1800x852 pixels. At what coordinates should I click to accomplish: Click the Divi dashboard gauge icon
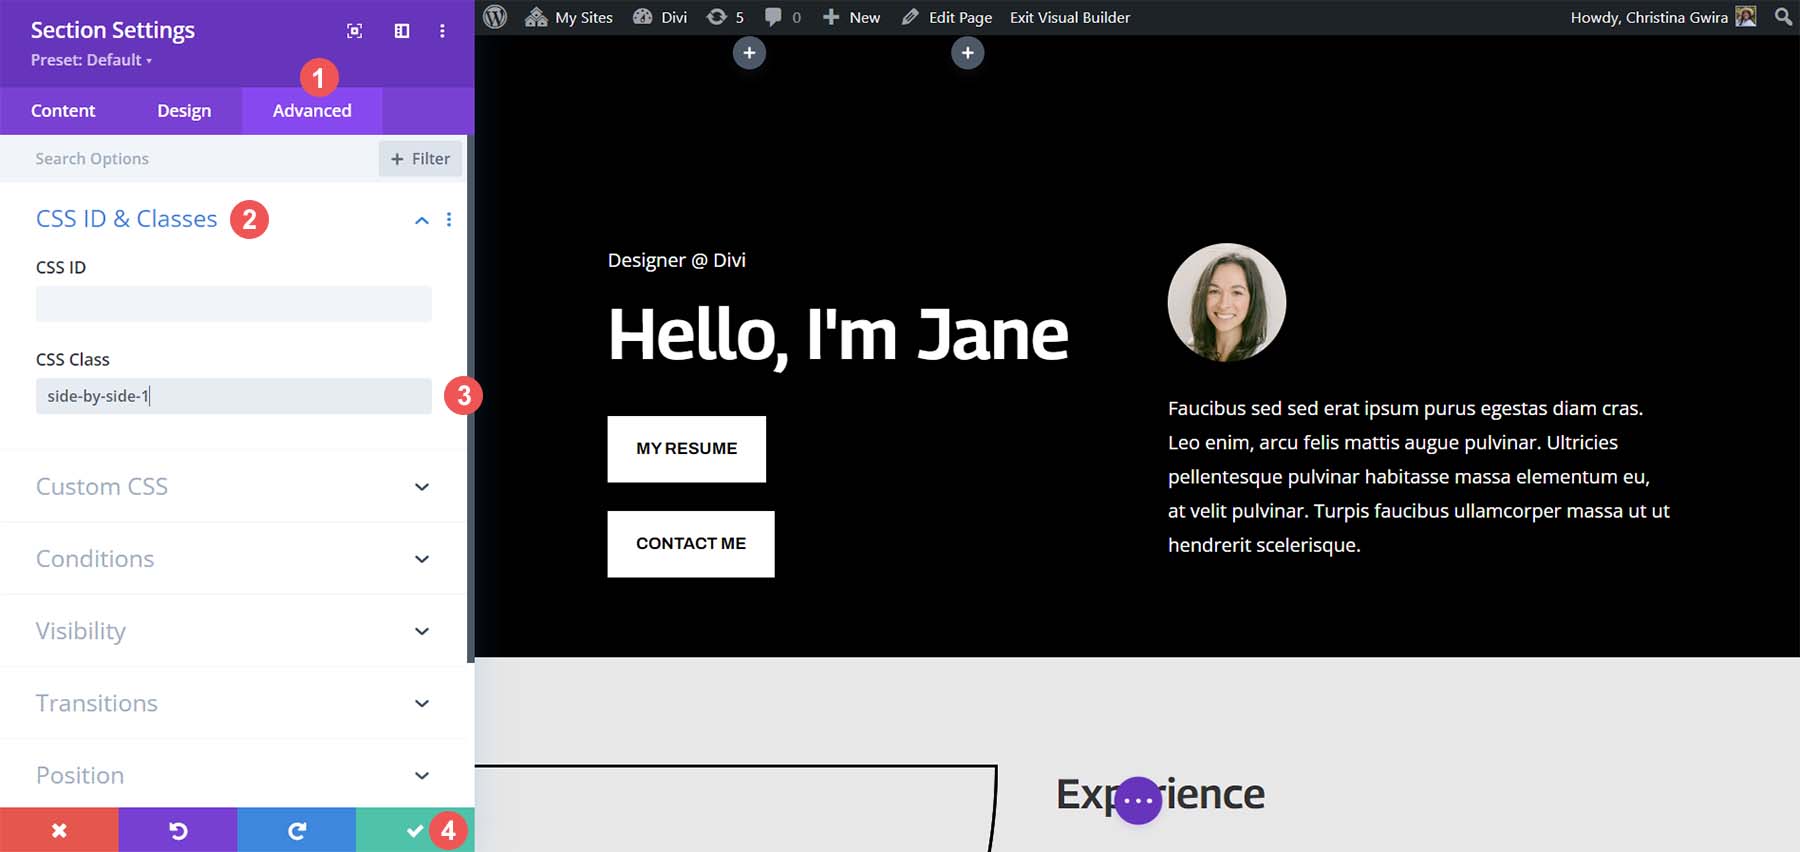643,17
